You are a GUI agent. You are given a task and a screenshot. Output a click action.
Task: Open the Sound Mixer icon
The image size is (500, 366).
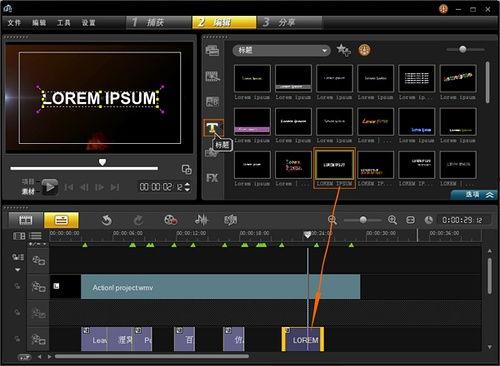[x=201, y=220]
